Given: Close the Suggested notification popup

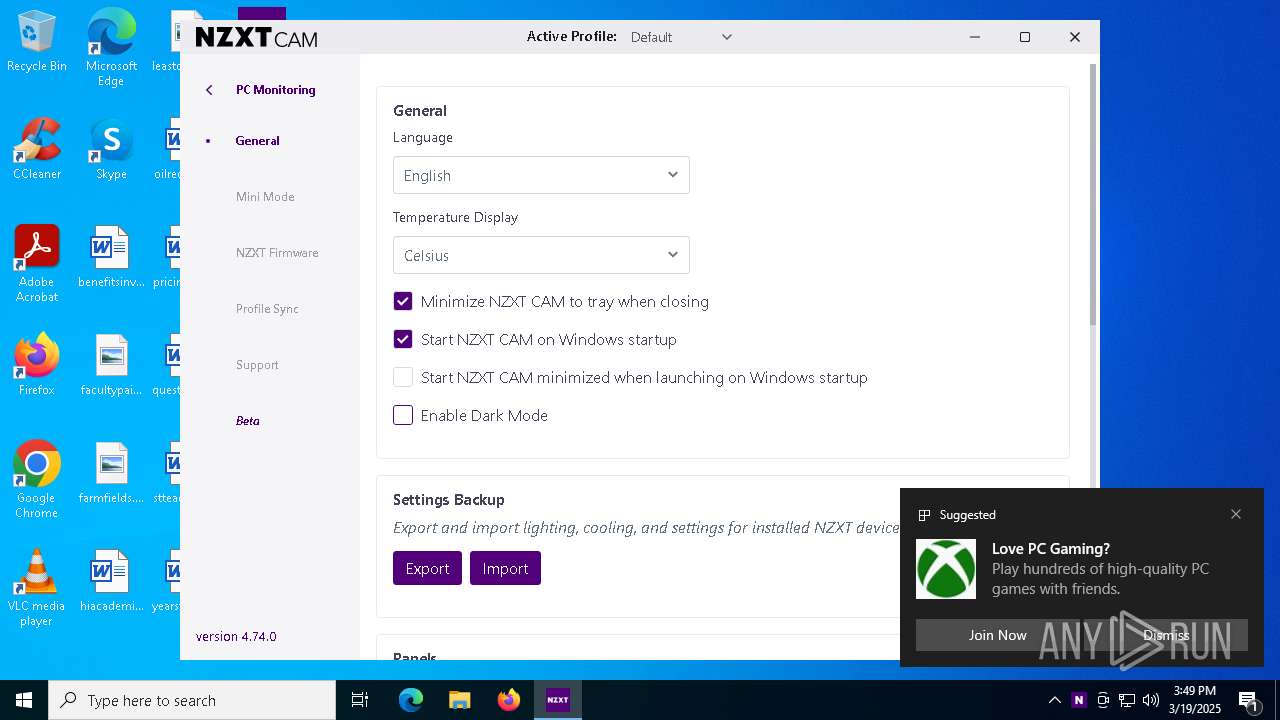Looking at the screenshot, I should [x=1236, y=514].
